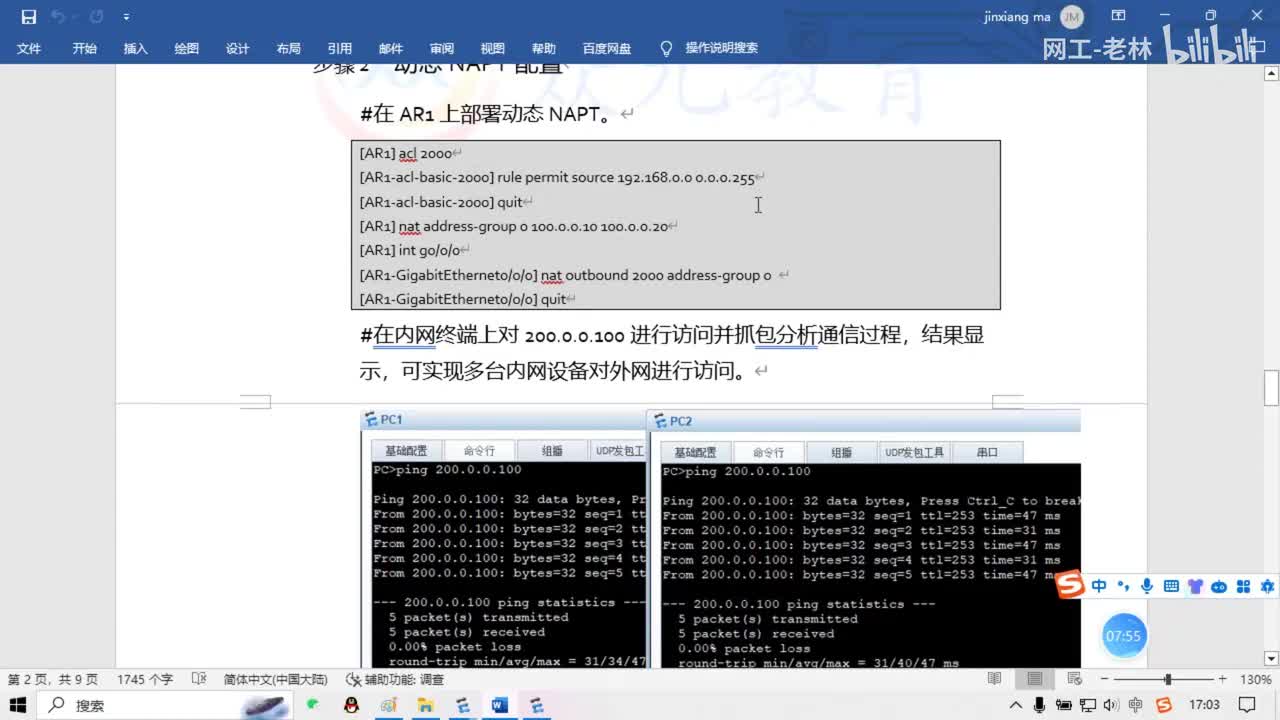The image size is (1280, 720).
Task: Open the 文件 menu
Action: point(29,48)
